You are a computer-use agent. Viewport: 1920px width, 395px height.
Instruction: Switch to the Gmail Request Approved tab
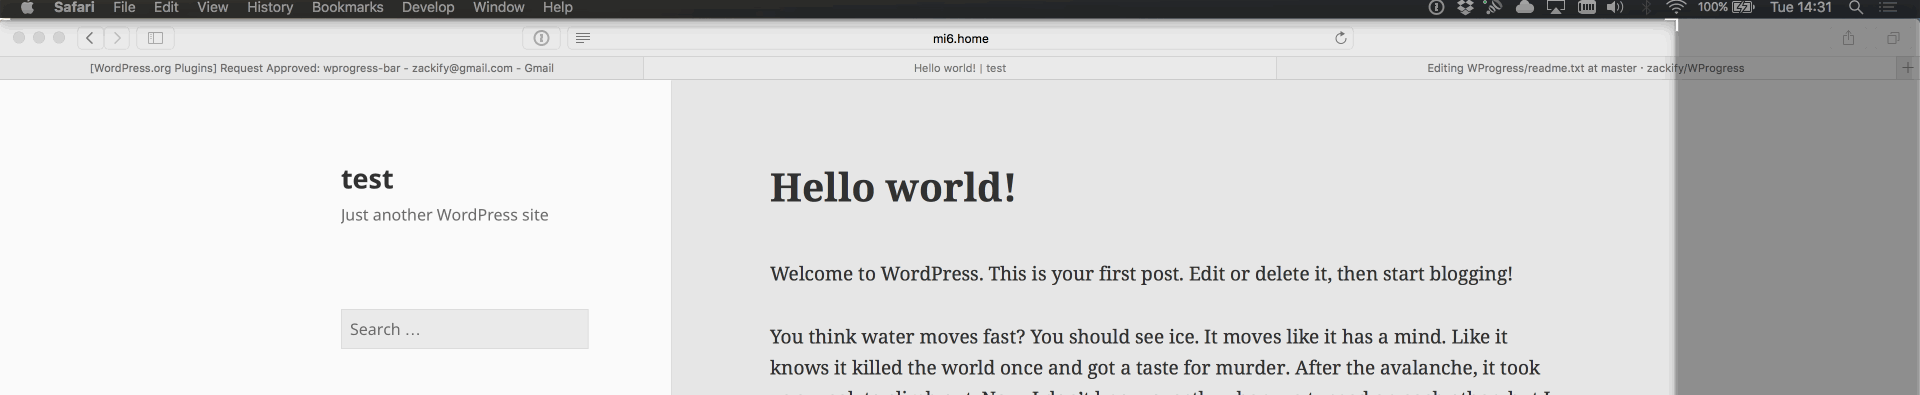point(322,68)
